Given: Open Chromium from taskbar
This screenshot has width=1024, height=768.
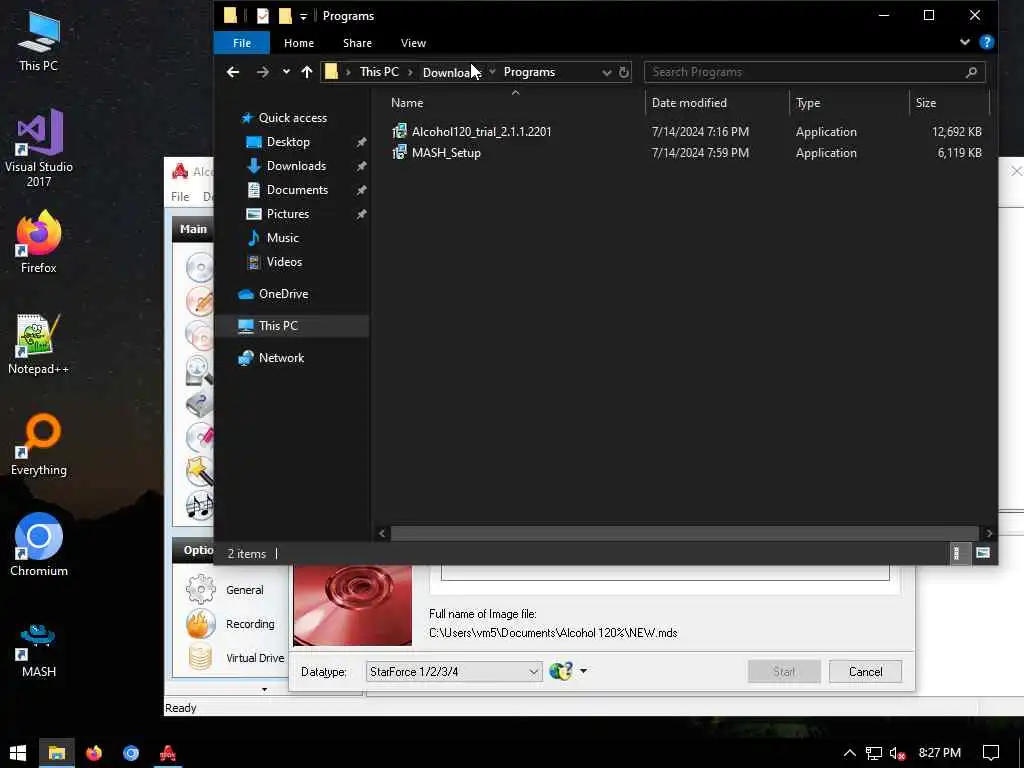Looking at the screenshot, I should [x=131, y=753].
